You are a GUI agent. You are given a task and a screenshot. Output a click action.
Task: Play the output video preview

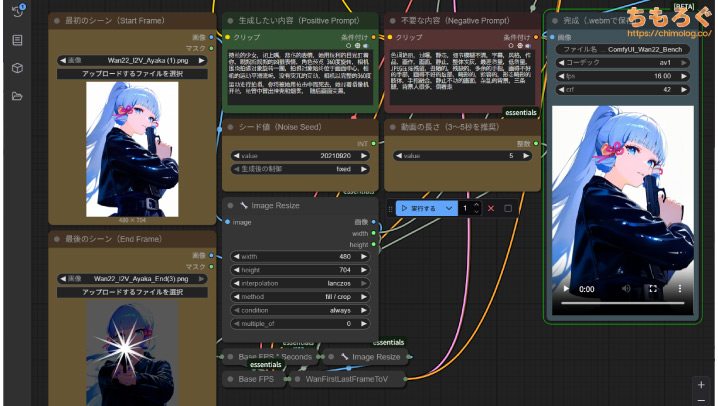coord(566,289)
